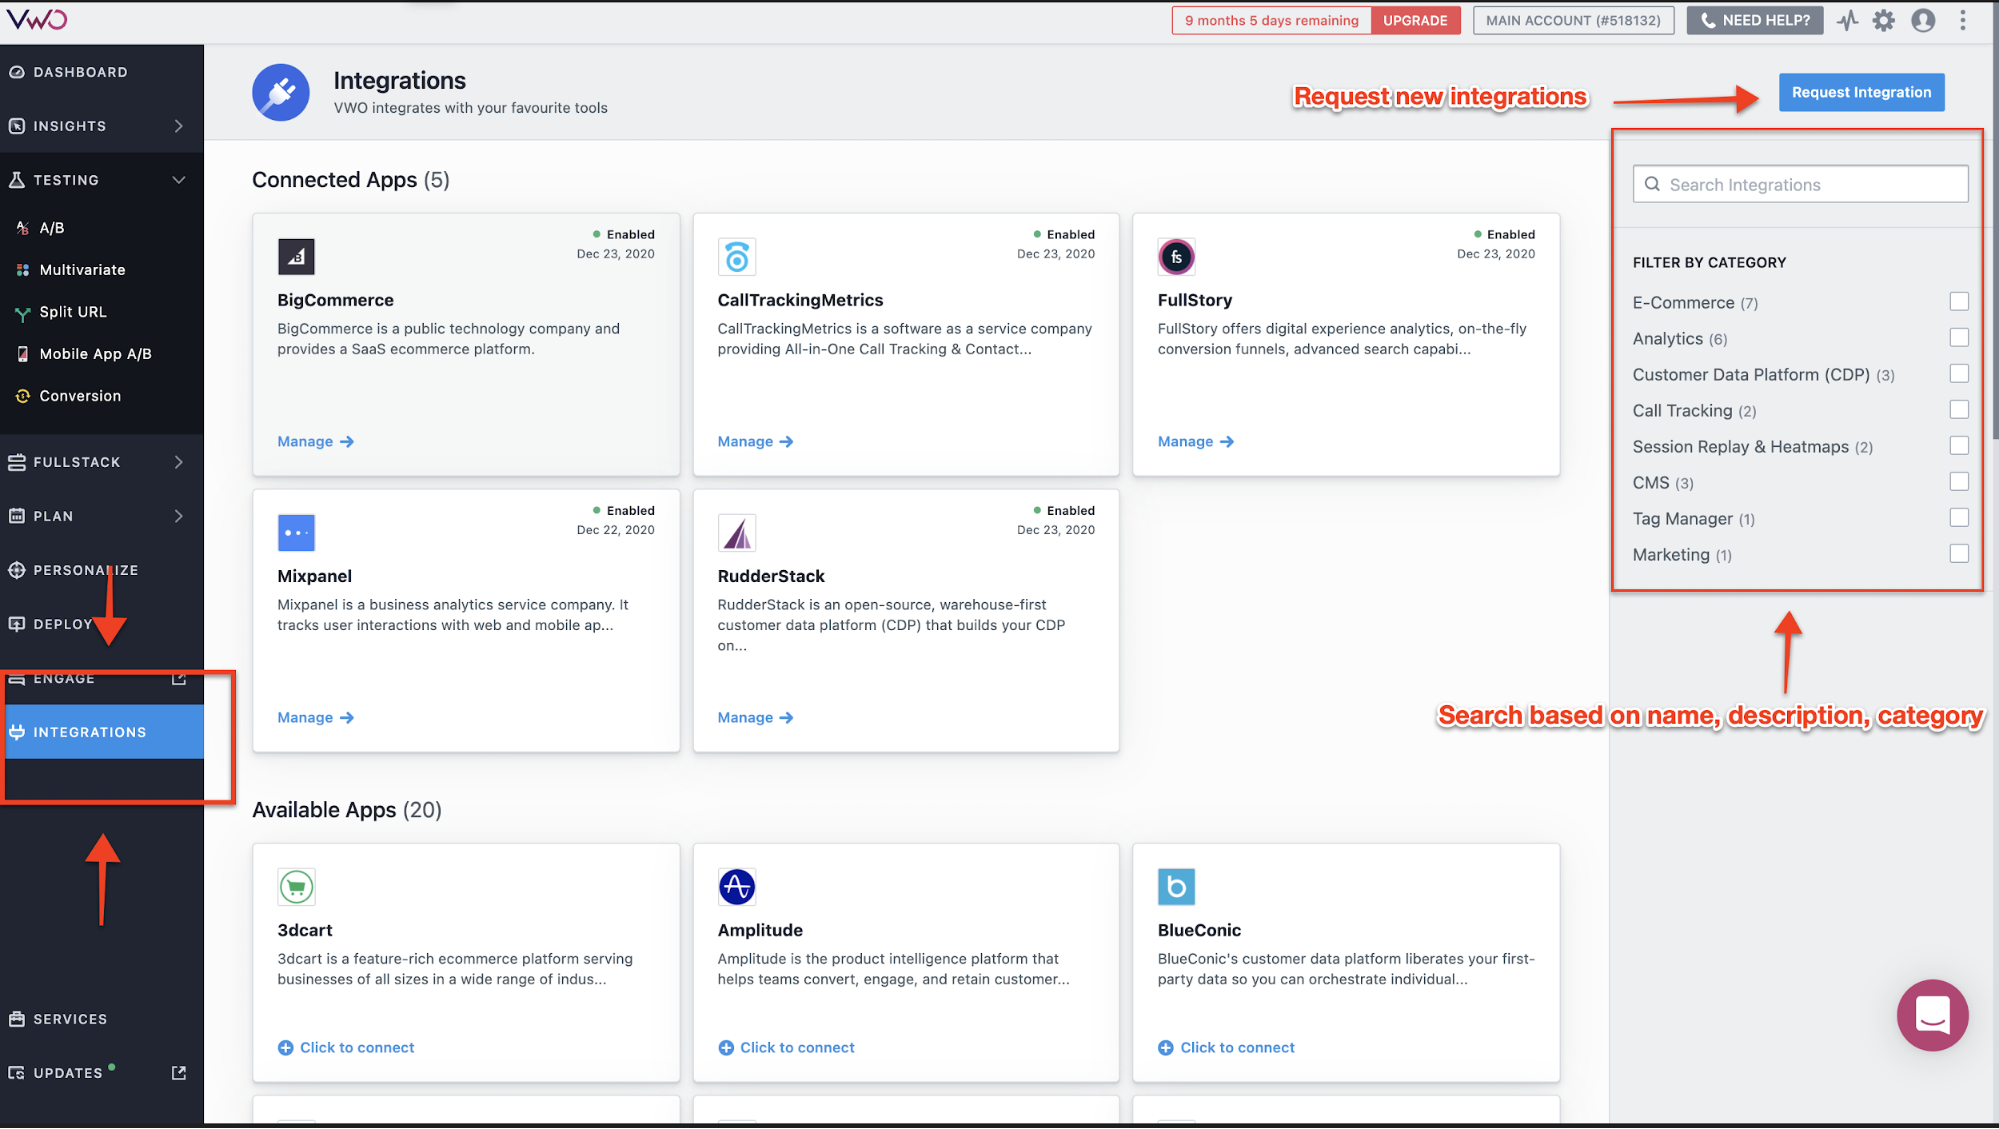
Task: Click to connect 3dcart
Action: pyautogui.click(x=346, y=1047)
